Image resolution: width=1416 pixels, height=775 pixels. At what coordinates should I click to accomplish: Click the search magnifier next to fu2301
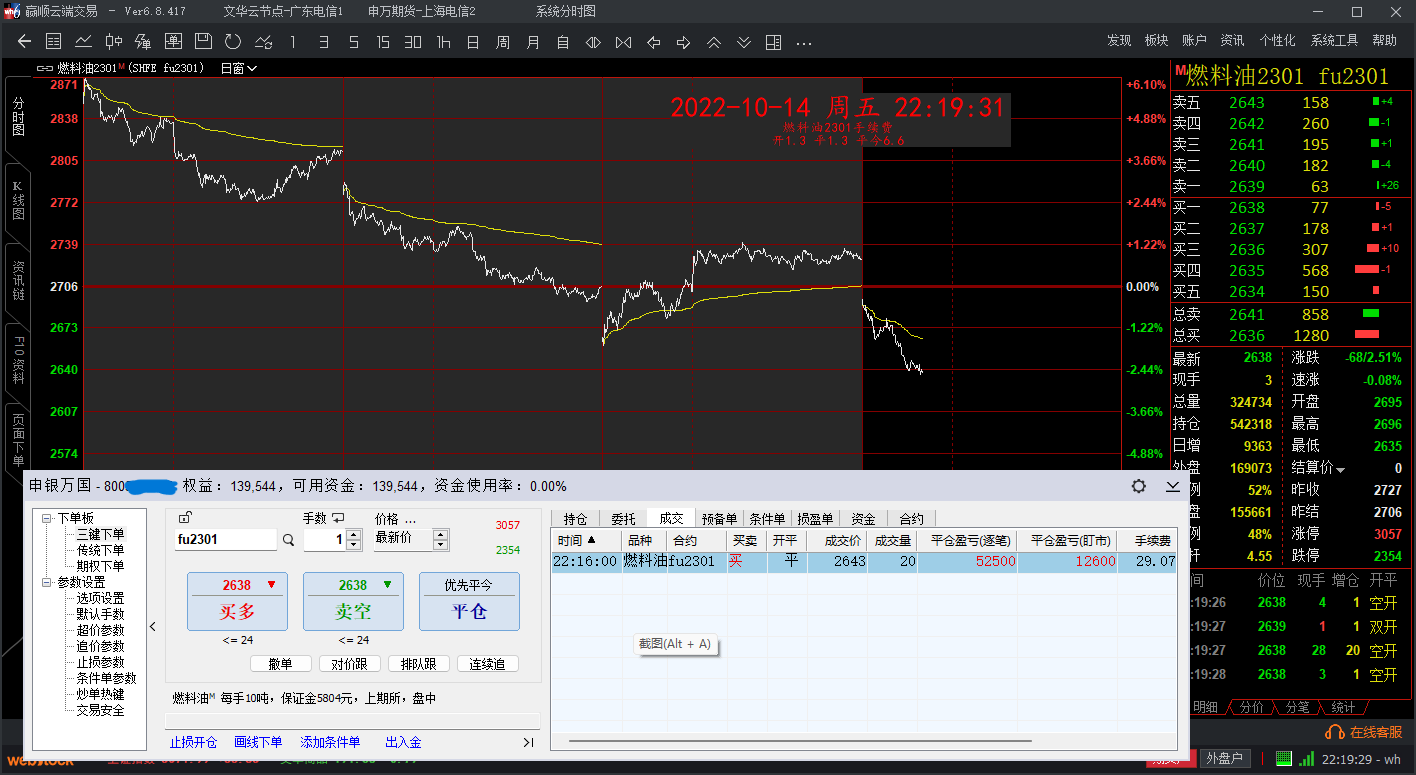pos(288,540)
